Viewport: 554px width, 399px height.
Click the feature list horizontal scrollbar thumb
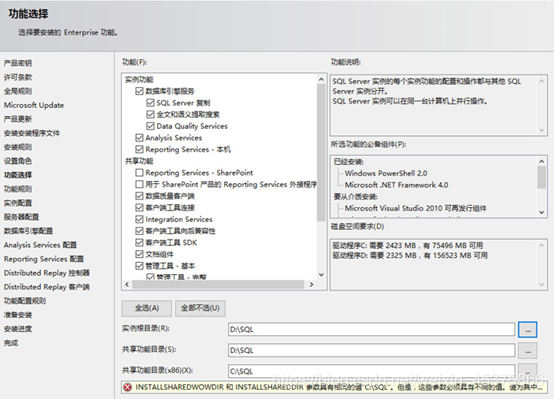point(218,284)
